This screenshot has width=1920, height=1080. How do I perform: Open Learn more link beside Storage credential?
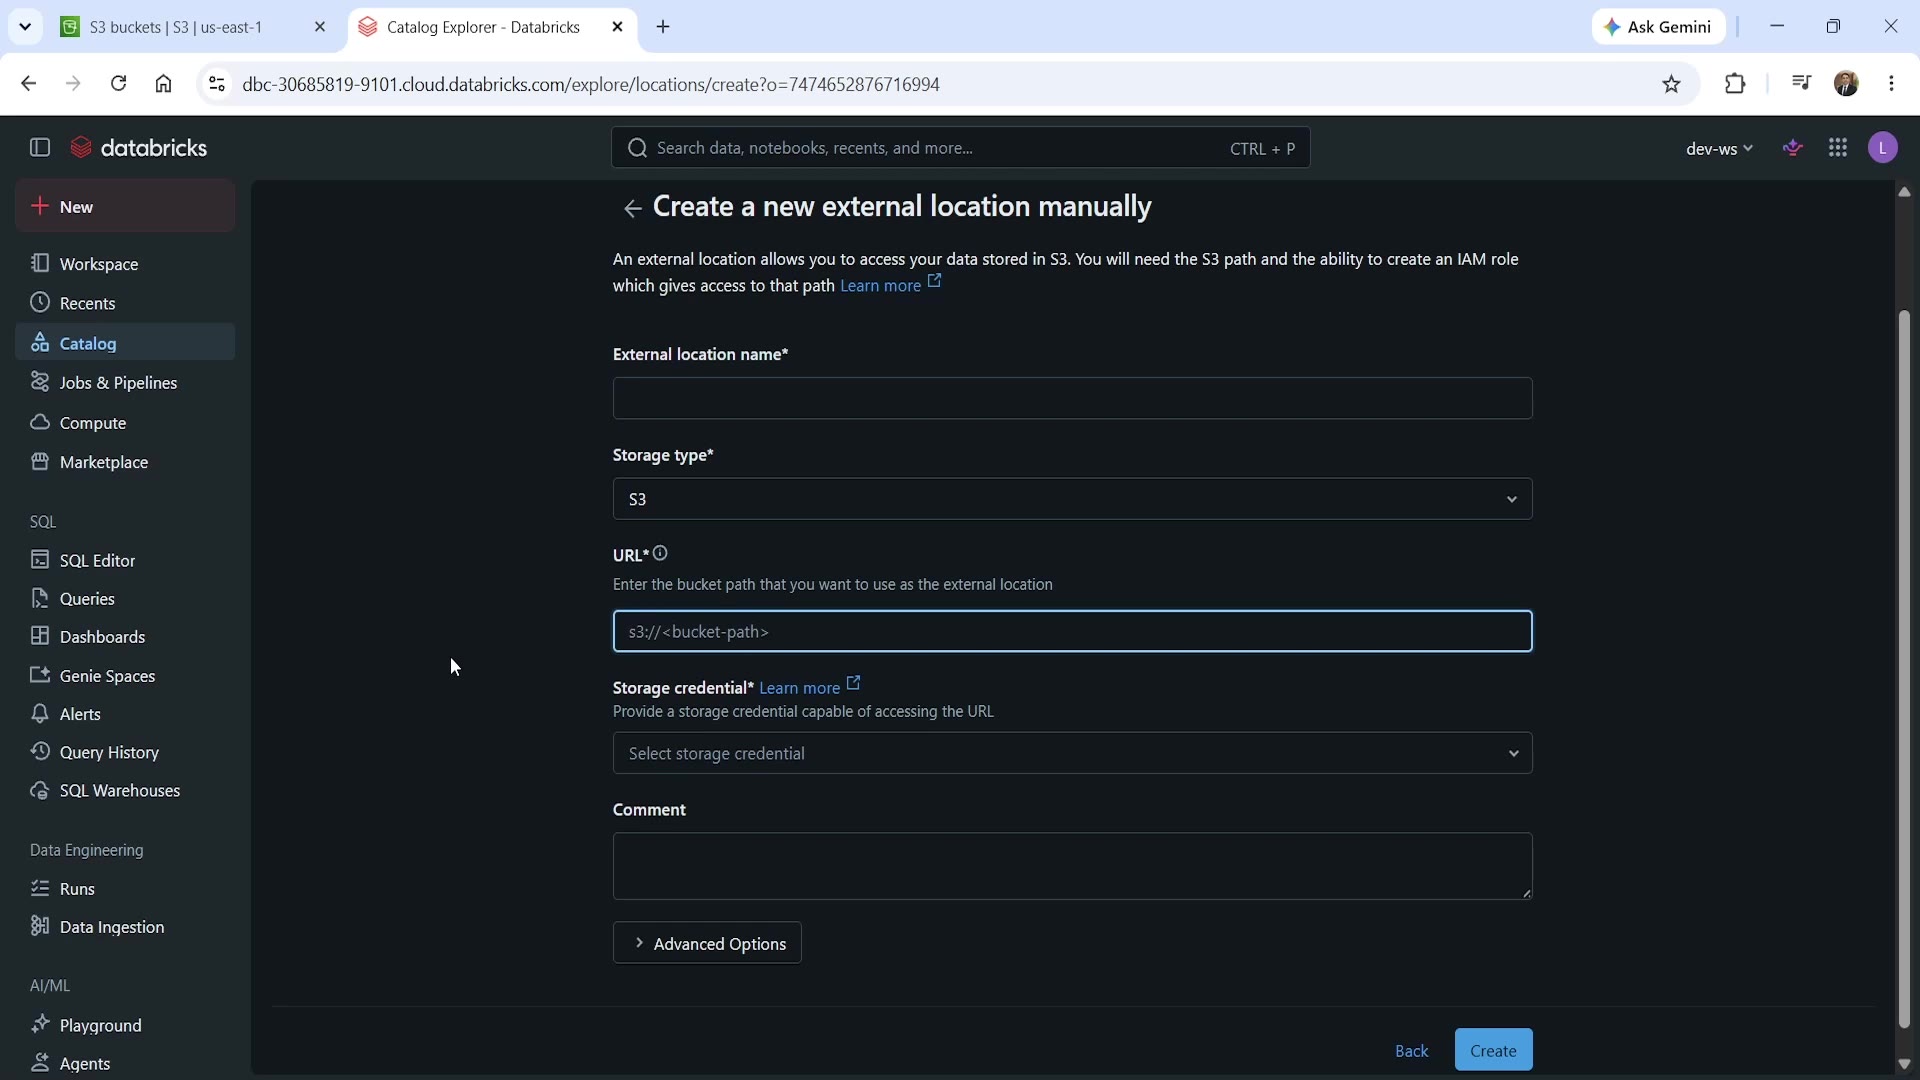click(809, 688)
